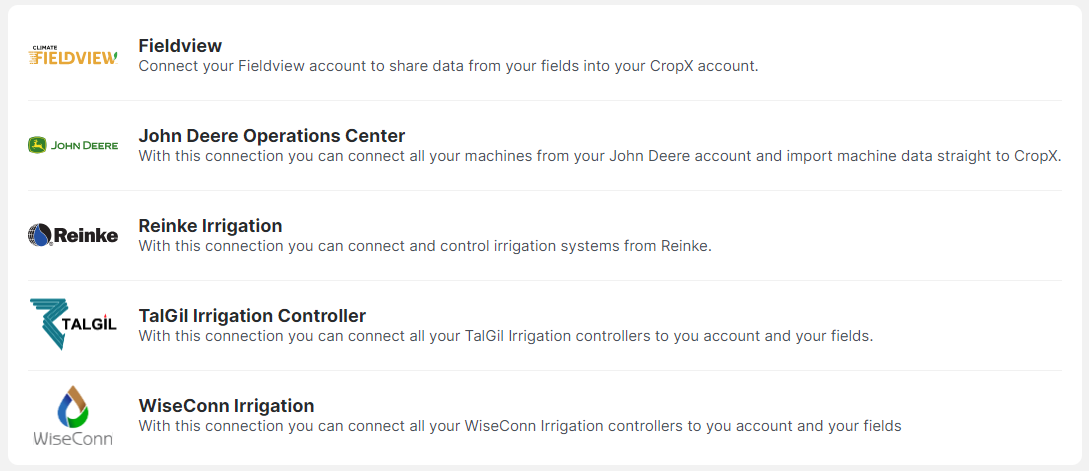Open the WiseConn Irrigation heading
The width and height of the screenshot is (1089, 471).
coord(226,406)
